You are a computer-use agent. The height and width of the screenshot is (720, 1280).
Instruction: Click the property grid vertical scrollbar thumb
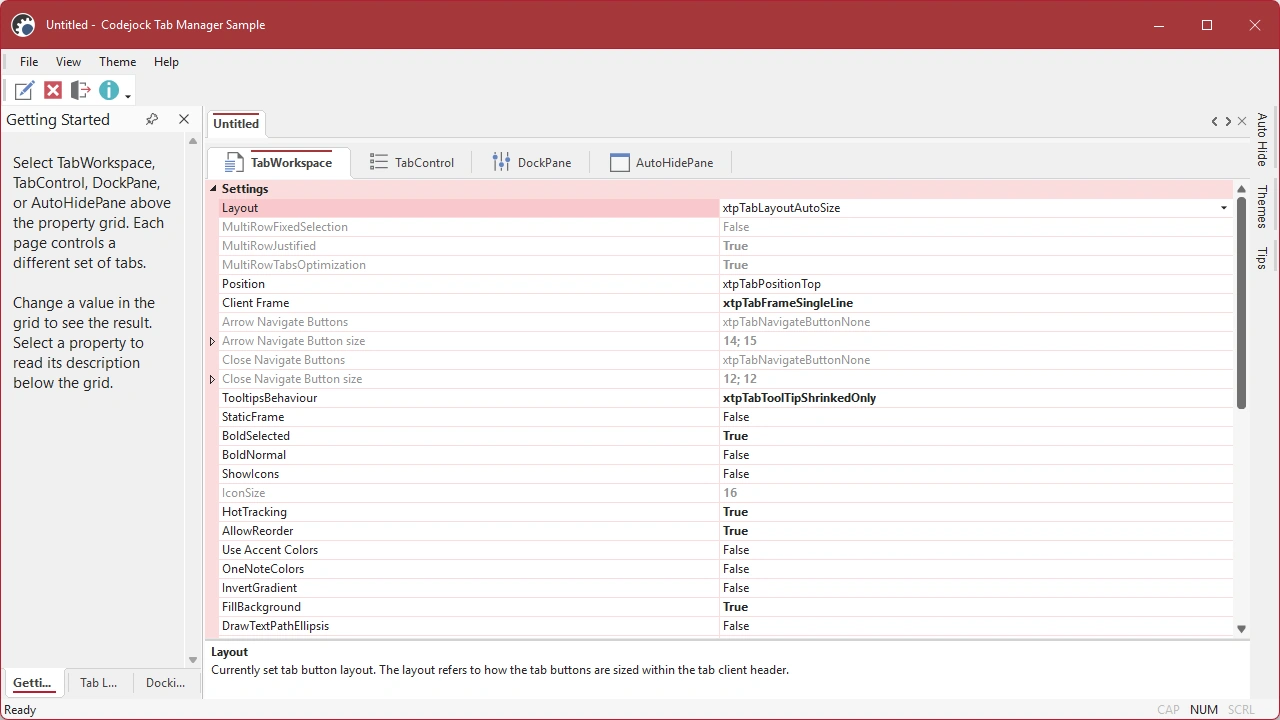coord(1241,302)
